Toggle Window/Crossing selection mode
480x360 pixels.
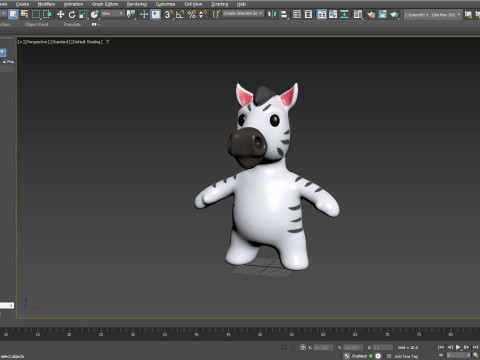coord(47,14)
